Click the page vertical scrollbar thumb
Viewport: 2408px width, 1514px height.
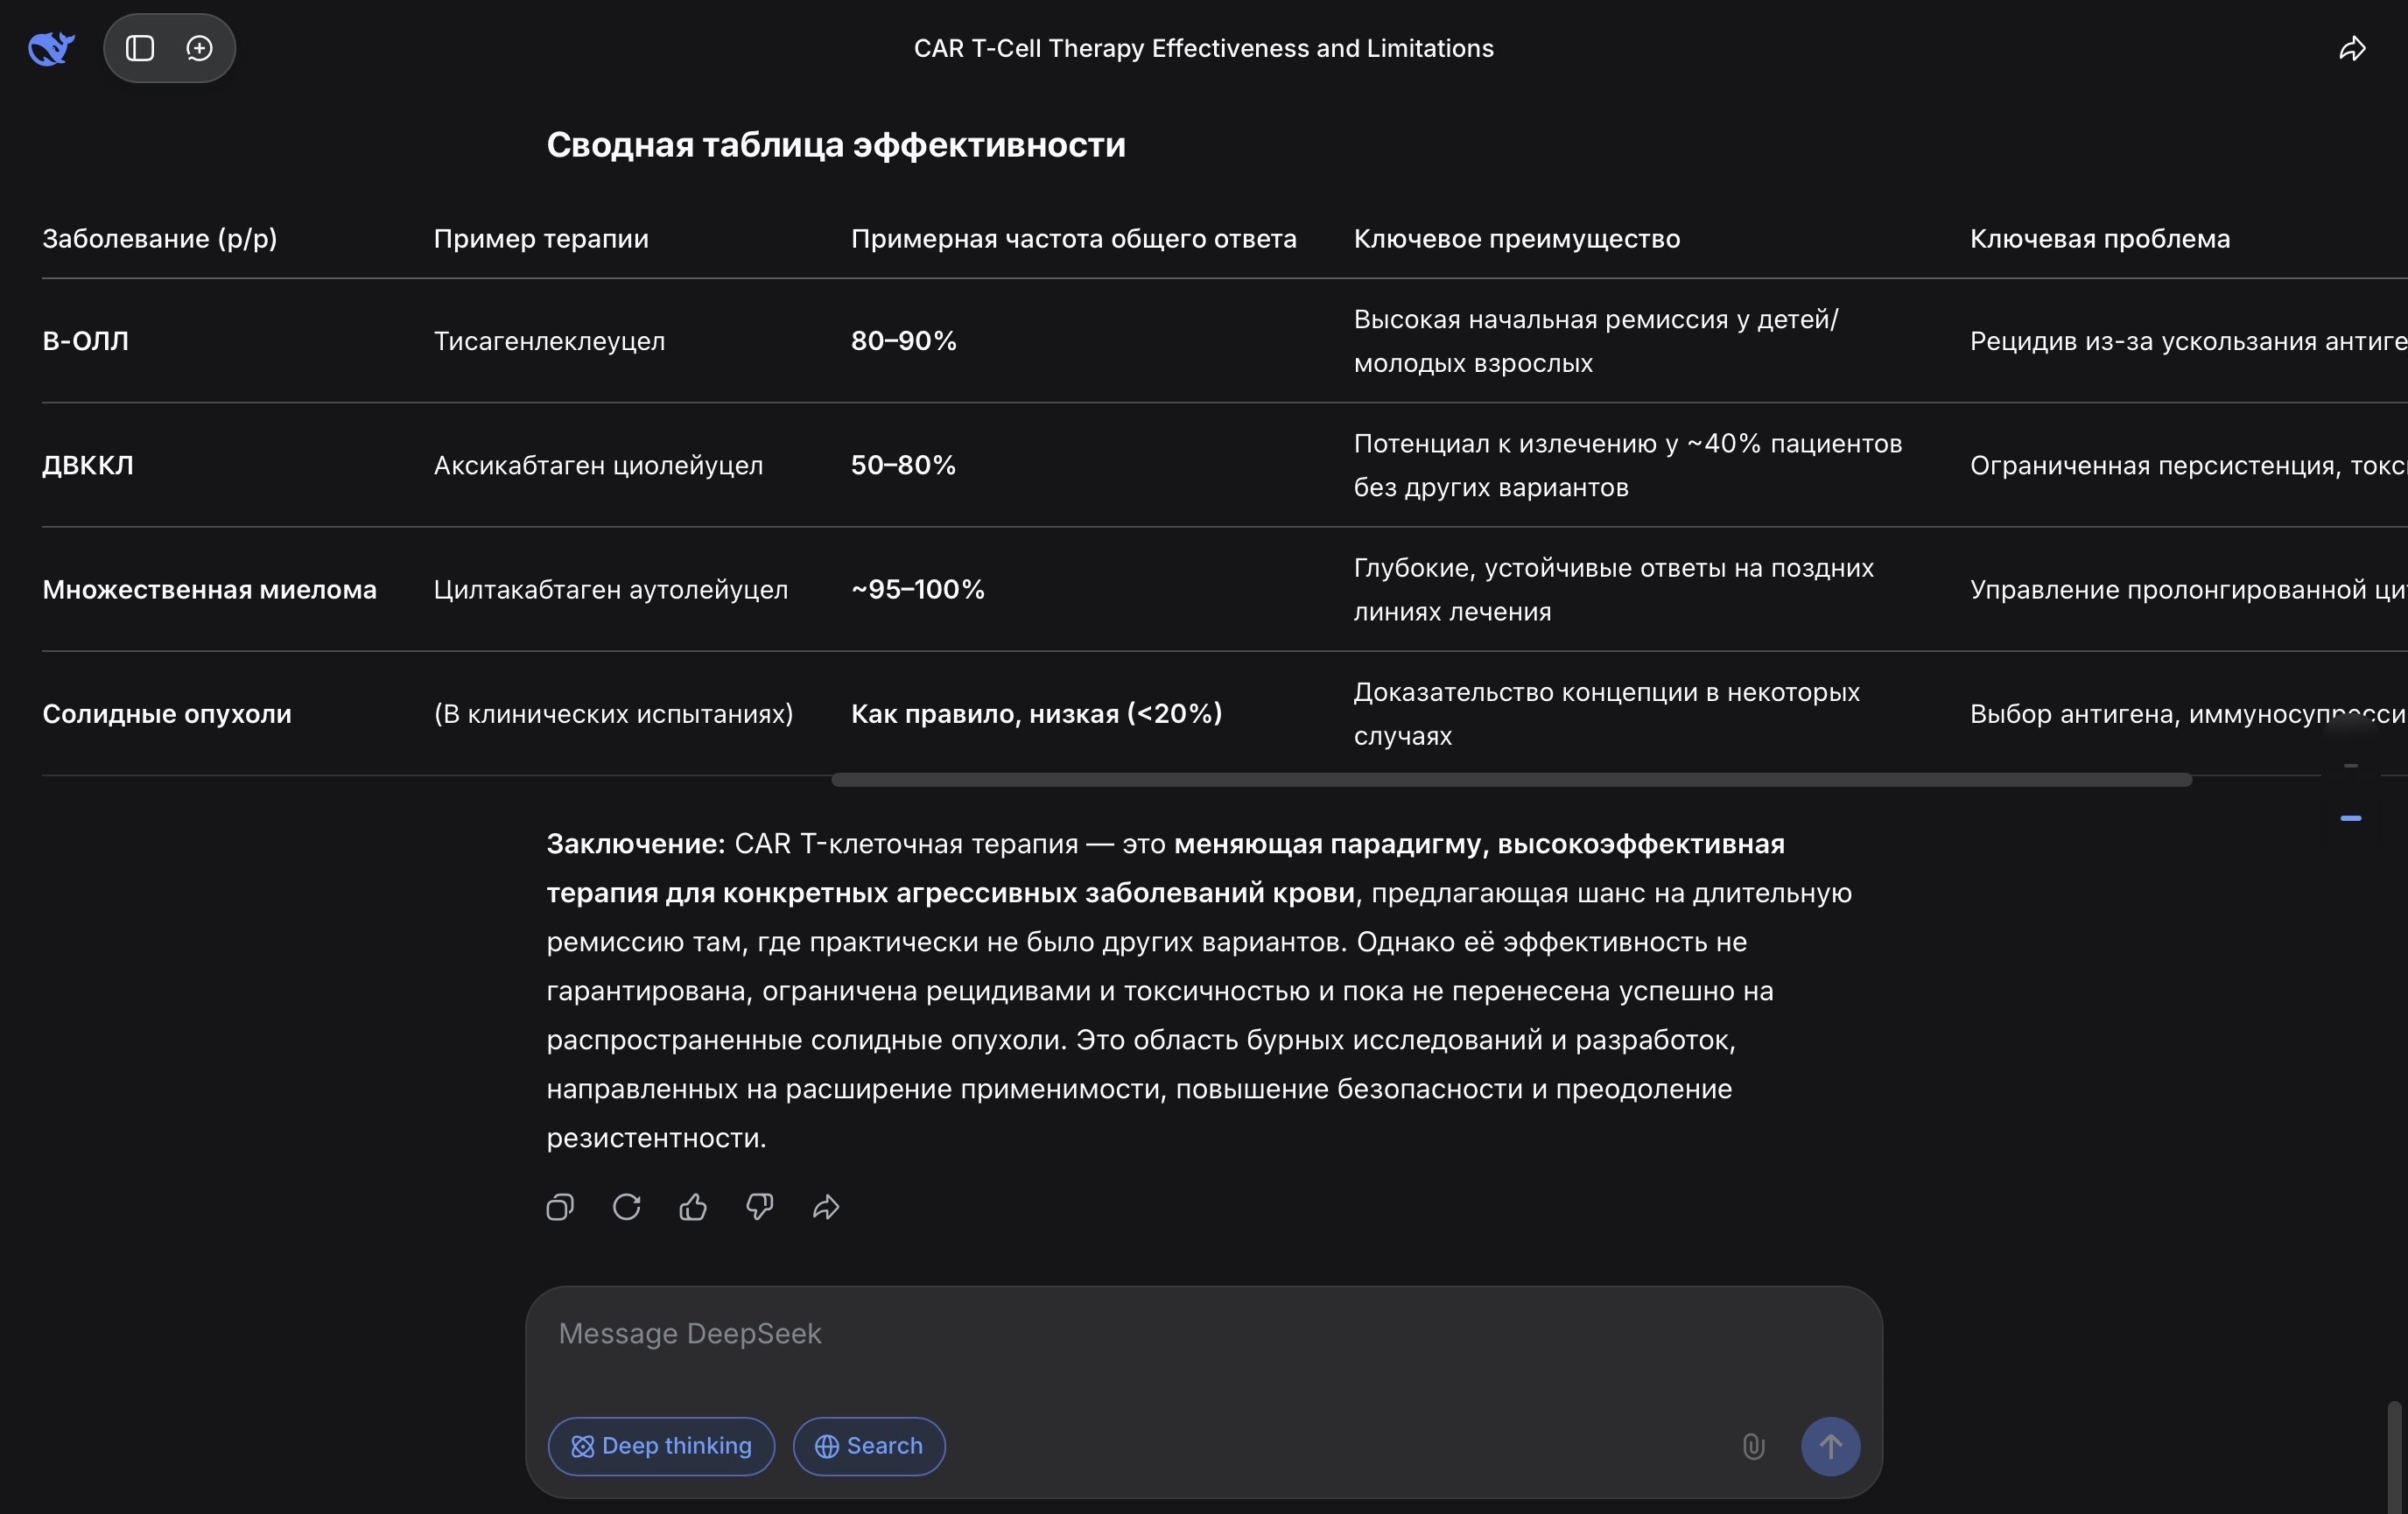pos(2394,1457)
